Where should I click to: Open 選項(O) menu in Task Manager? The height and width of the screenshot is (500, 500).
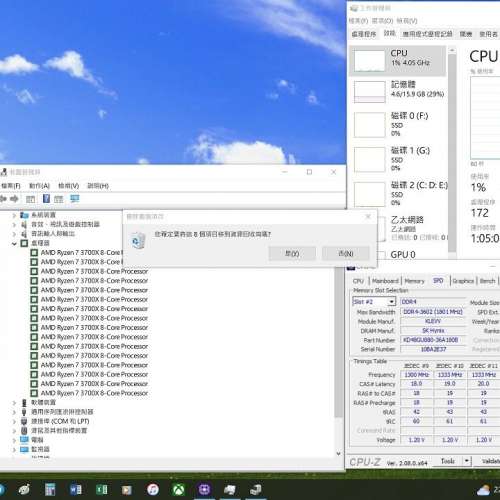(382, 21)
